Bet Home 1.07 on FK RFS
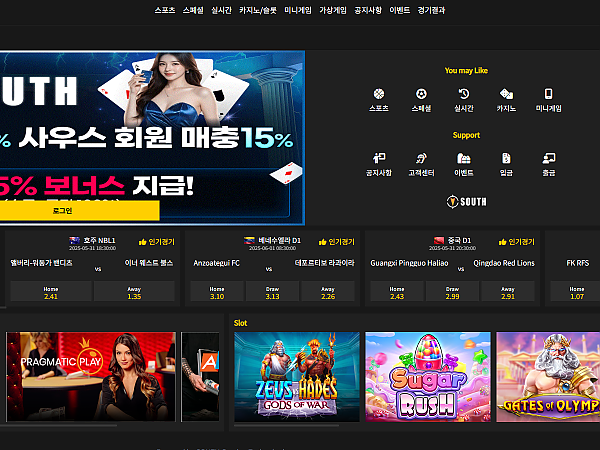Screen dimensions: 600x450 (x=575, y=292)
